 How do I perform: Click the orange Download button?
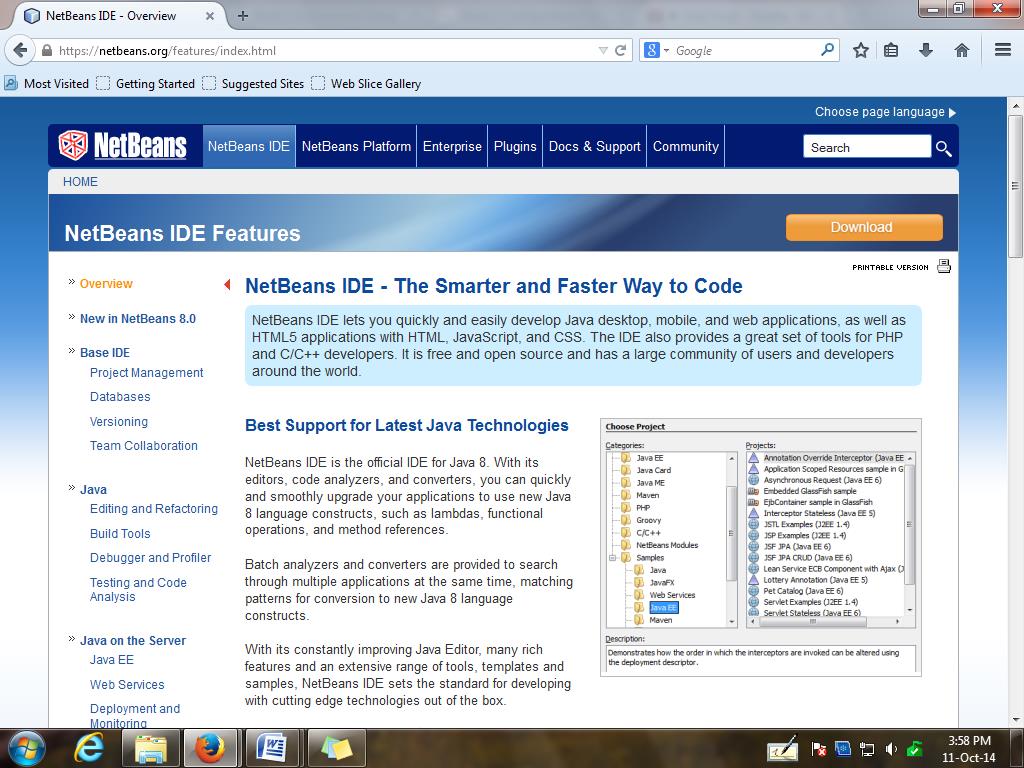863,227
